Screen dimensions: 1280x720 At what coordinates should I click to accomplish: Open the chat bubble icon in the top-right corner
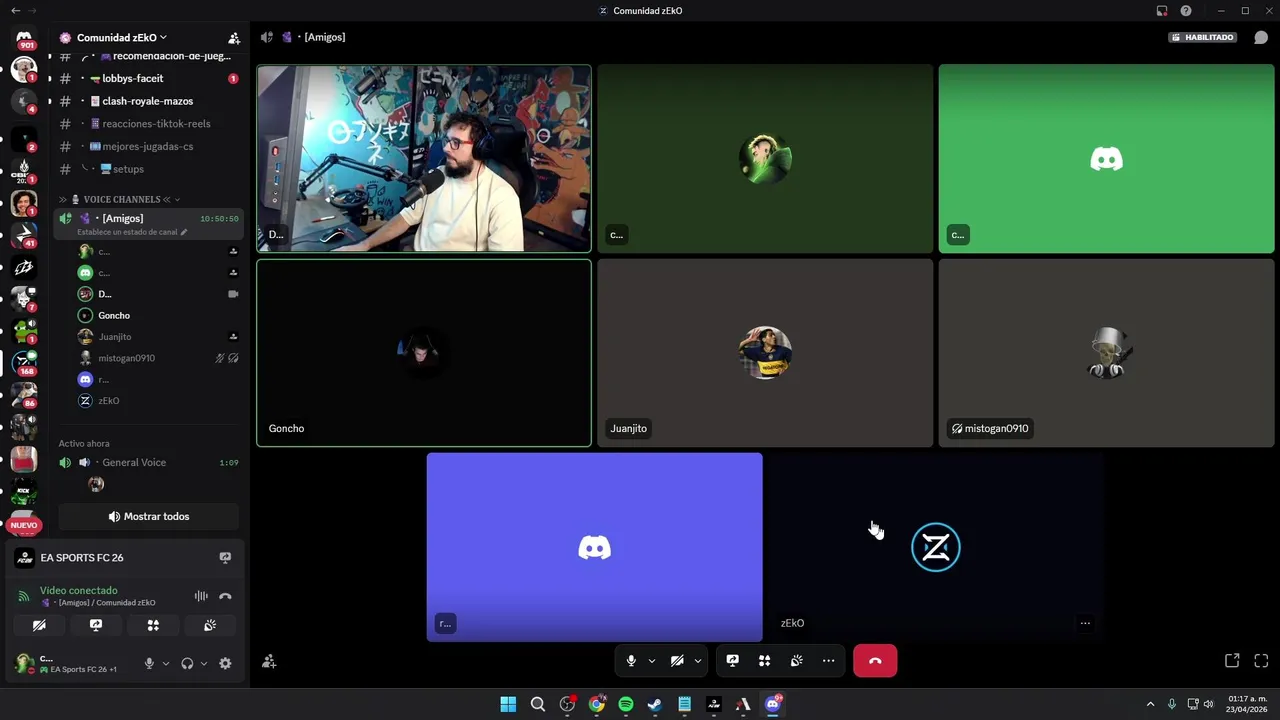click(x=1261, y=38)
